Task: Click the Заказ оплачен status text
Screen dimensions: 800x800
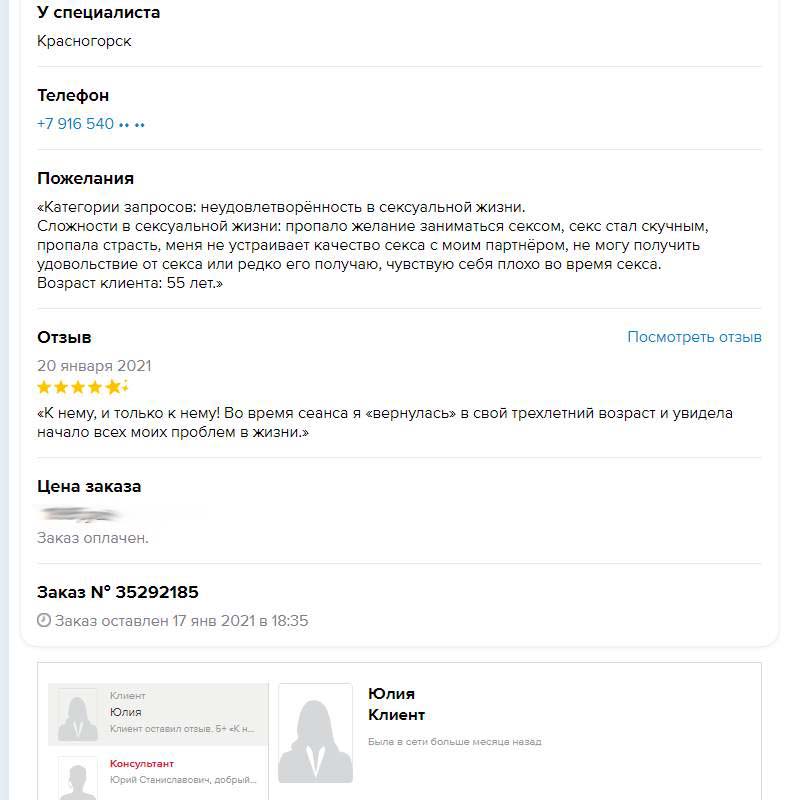Action: click(x=93, y=538)
